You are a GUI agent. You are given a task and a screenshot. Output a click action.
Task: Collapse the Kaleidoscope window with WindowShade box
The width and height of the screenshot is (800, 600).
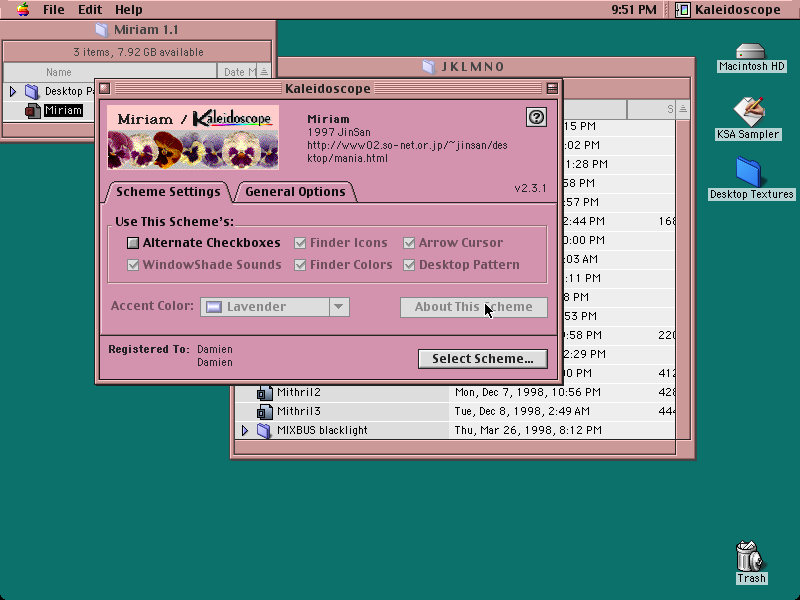[552, 88]
